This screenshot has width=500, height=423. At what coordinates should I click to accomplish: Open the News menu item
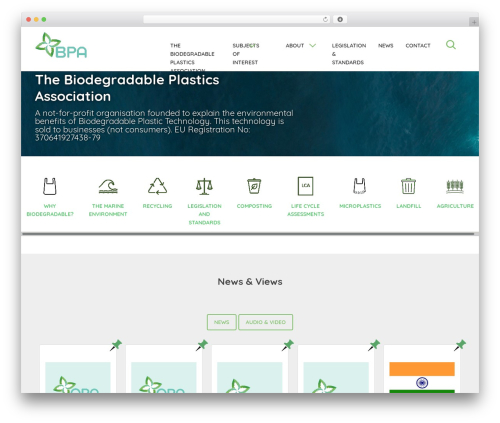tap(386, 46)
